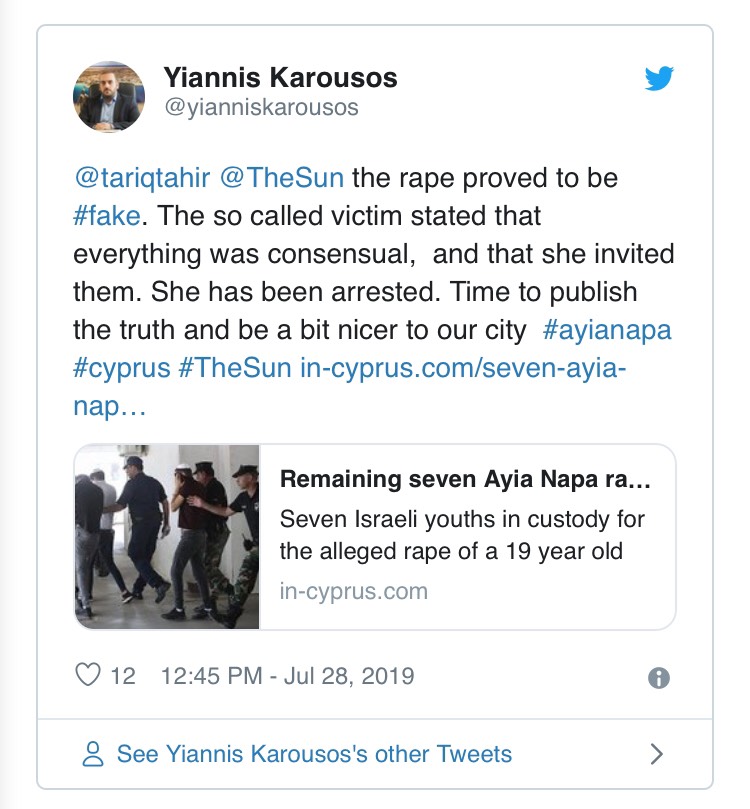Click the @yianniskarousos handle
This screenshot has height=809, width=750.
(261, 108)
